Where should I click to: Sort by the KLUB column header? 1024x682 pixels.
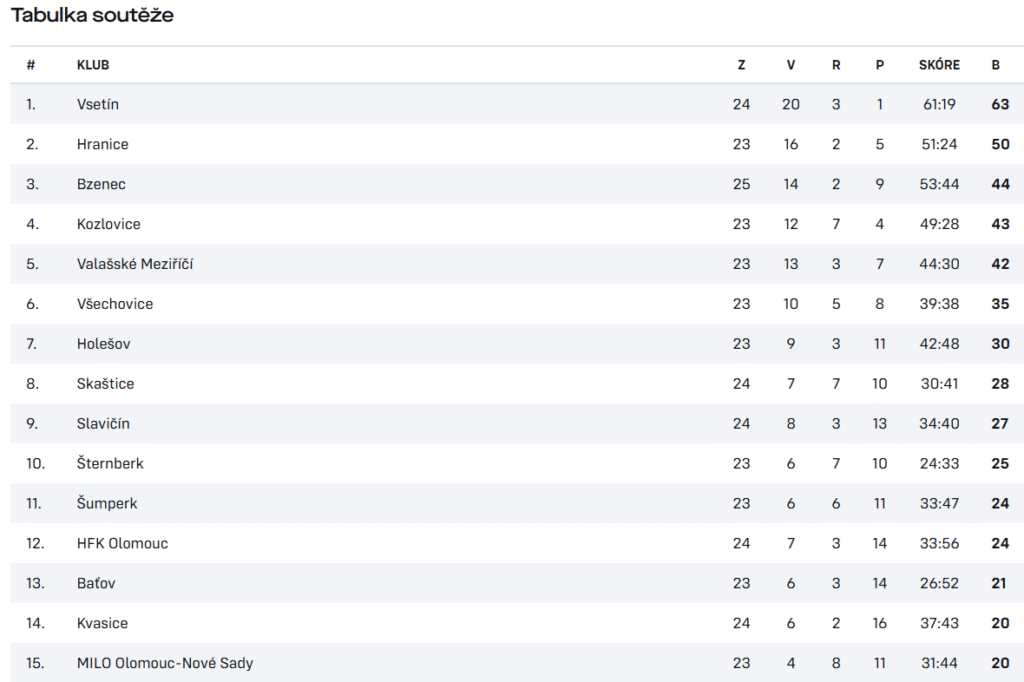point(93,65)
